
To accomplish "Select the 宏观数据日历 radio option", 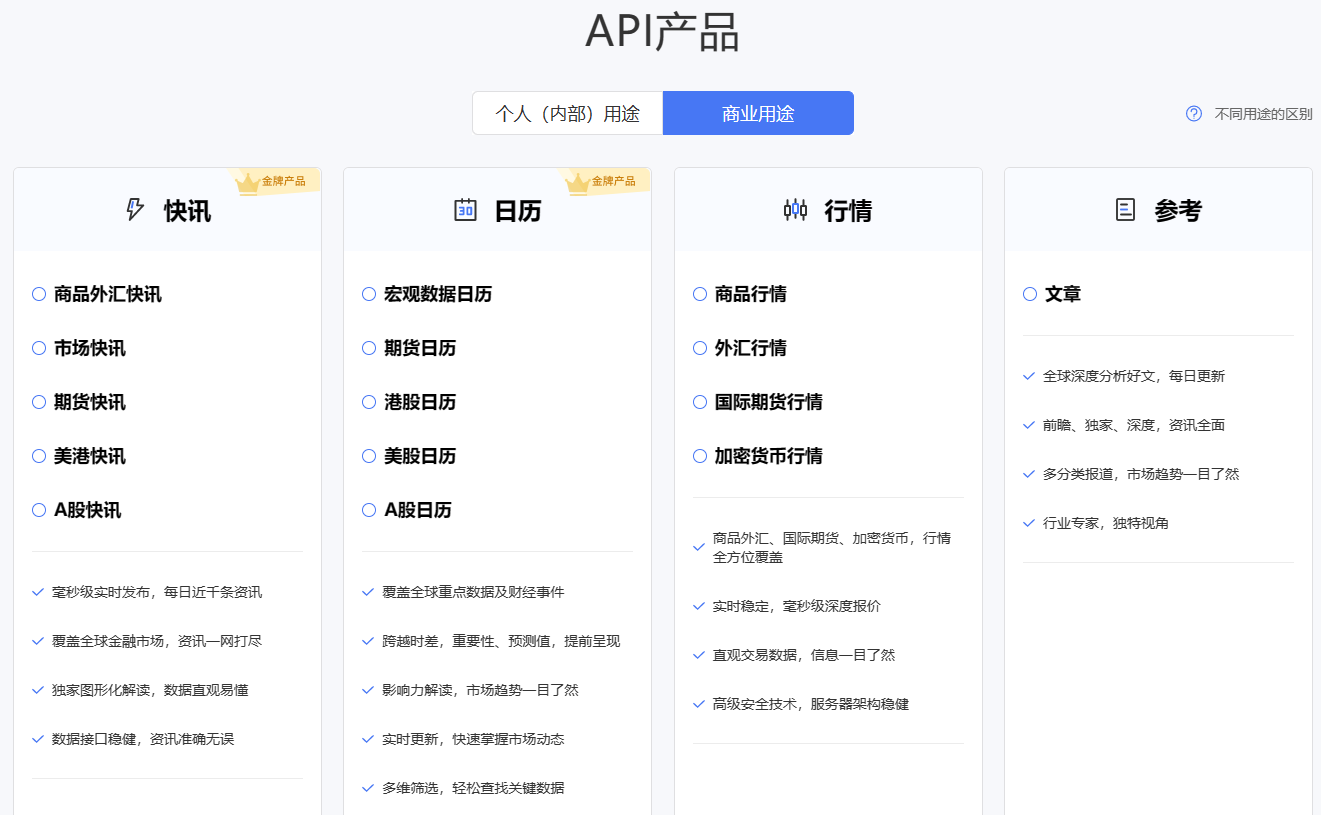I will click(x=369, y=294).
